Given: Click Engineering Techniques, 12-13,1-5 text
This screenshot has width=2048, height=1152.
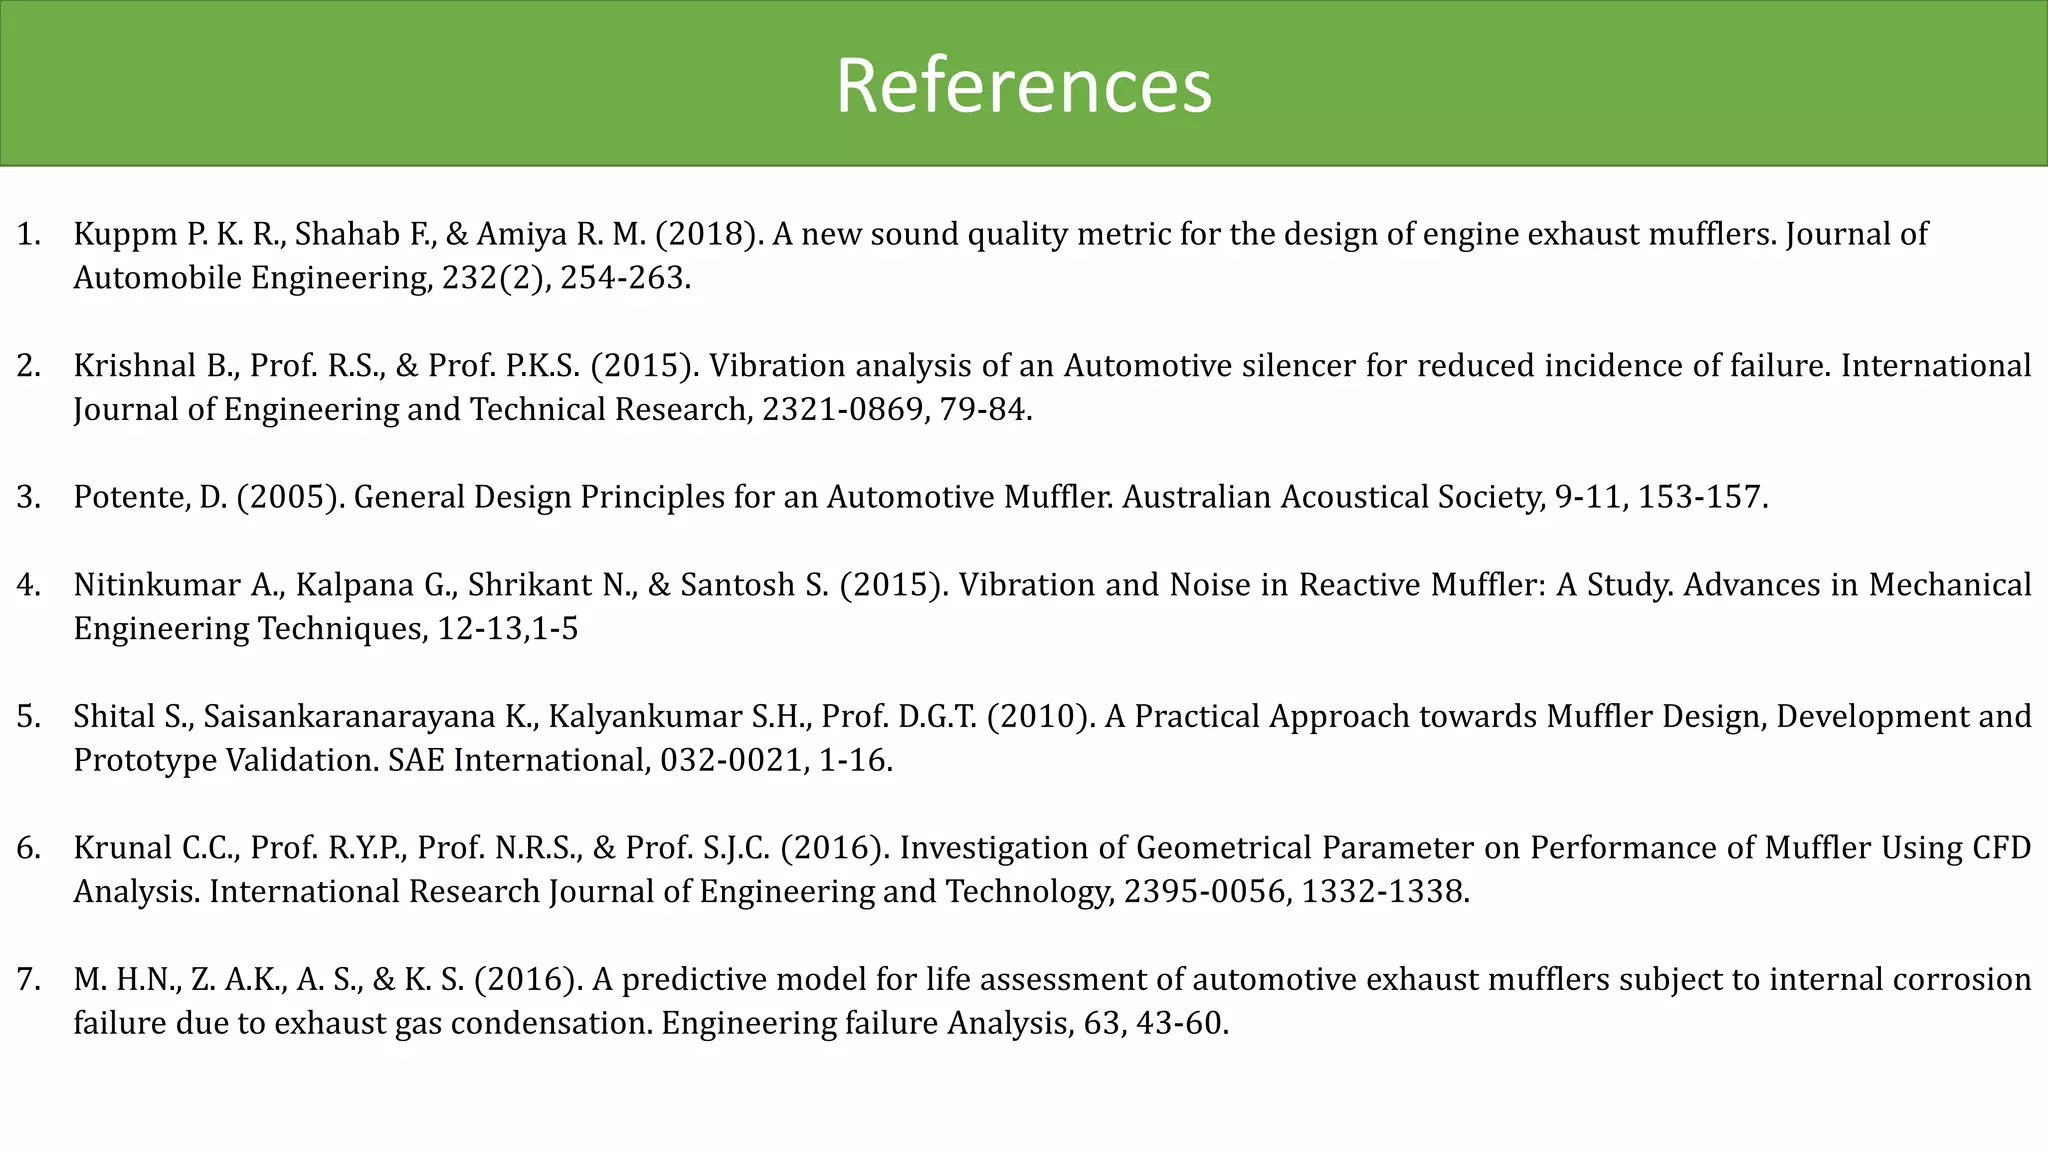Looking at the screenshot, I should pos(325,629).
